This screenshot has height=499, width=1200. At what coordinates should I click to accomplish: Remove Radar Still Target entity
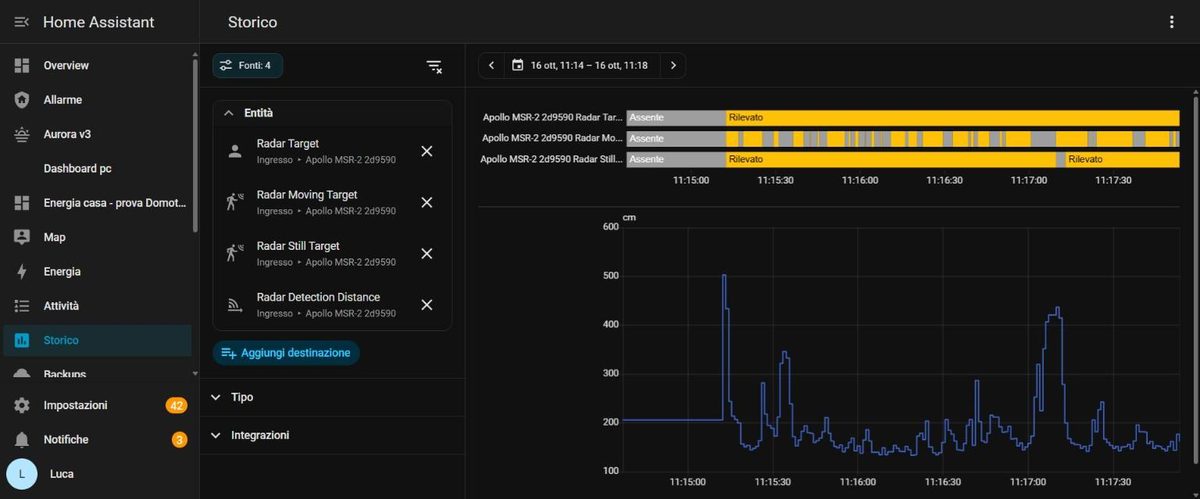427,254
